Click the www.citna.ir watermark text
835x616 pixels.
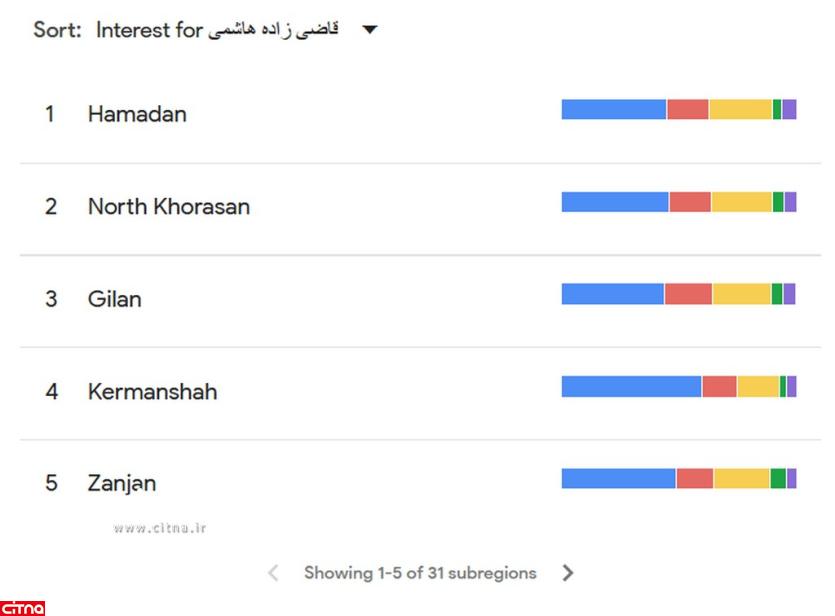pyautogui.click(x=159, y=527)
